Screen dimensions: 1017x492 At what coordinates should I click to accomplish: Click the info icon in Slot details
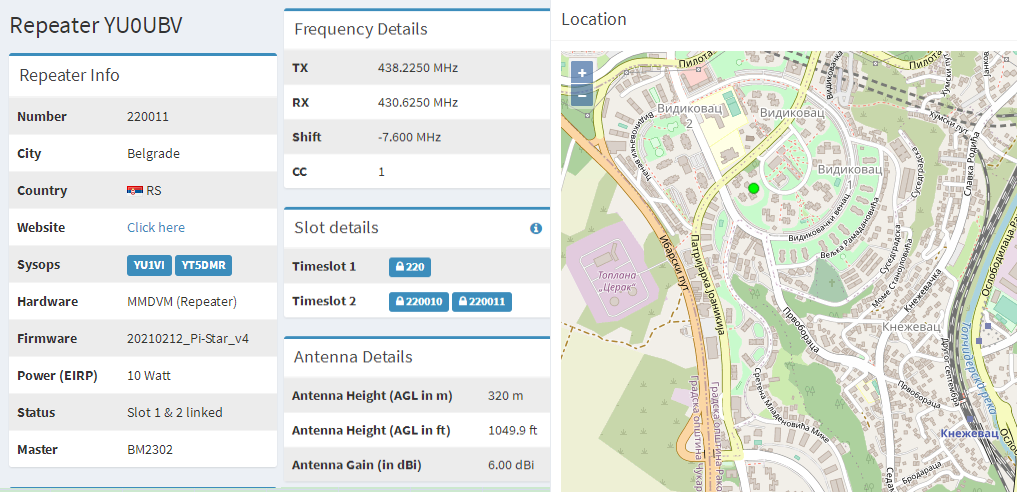click(536, 228)
